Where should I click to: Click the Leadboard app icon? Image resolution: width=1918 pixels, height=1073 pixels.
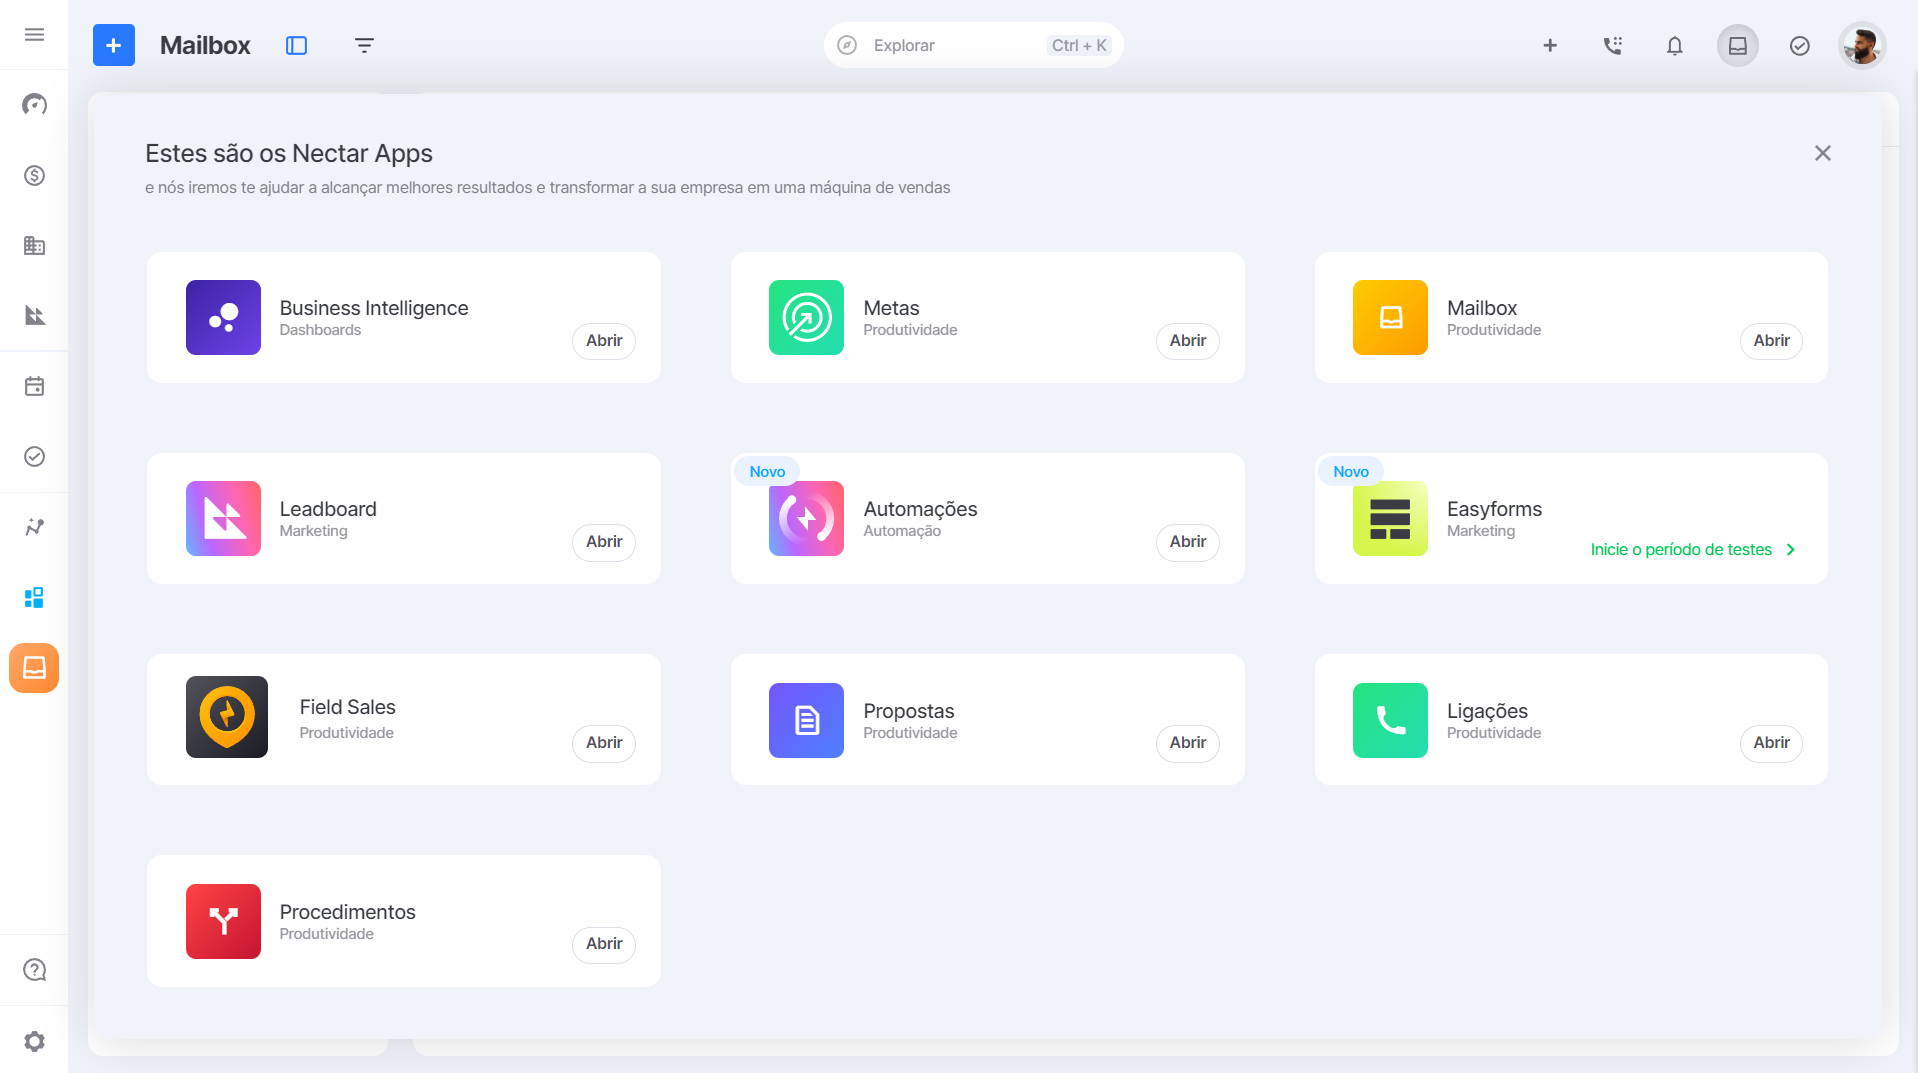223,518
